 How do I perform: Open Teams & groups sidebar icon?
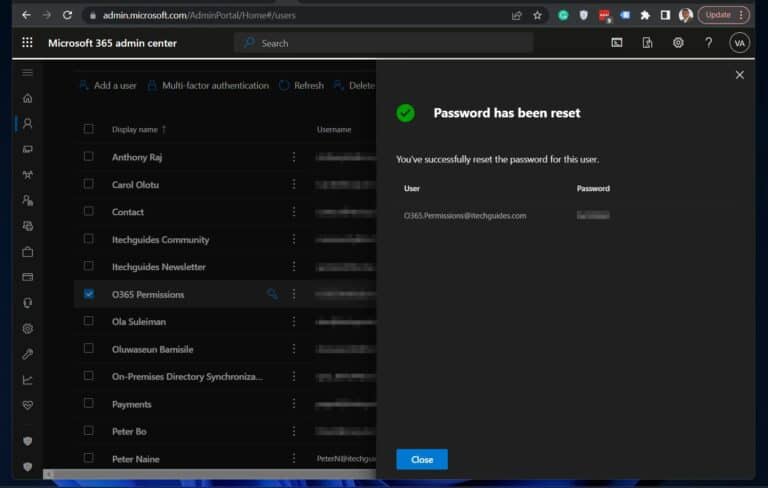27,175
